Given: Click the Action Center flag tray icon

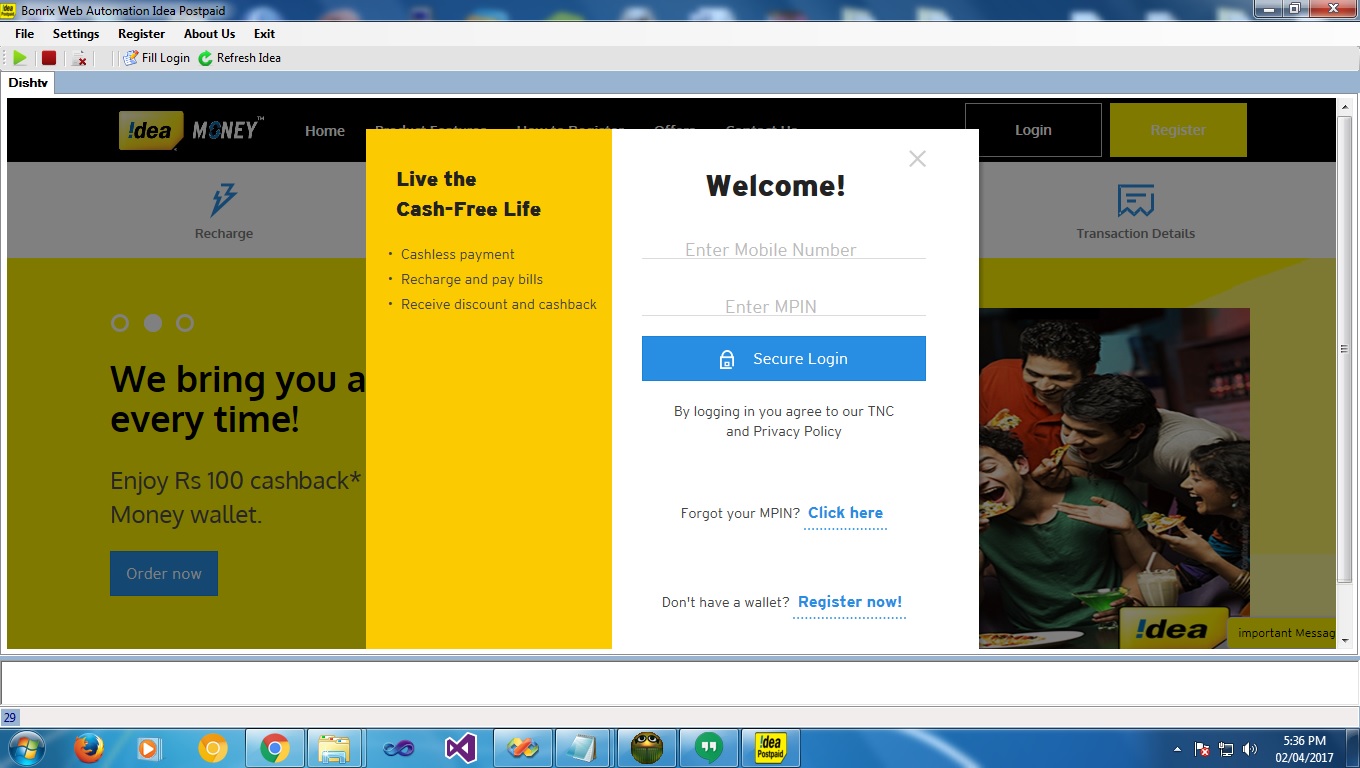Looking at the screenshot, I should (x=1203, y=749).
